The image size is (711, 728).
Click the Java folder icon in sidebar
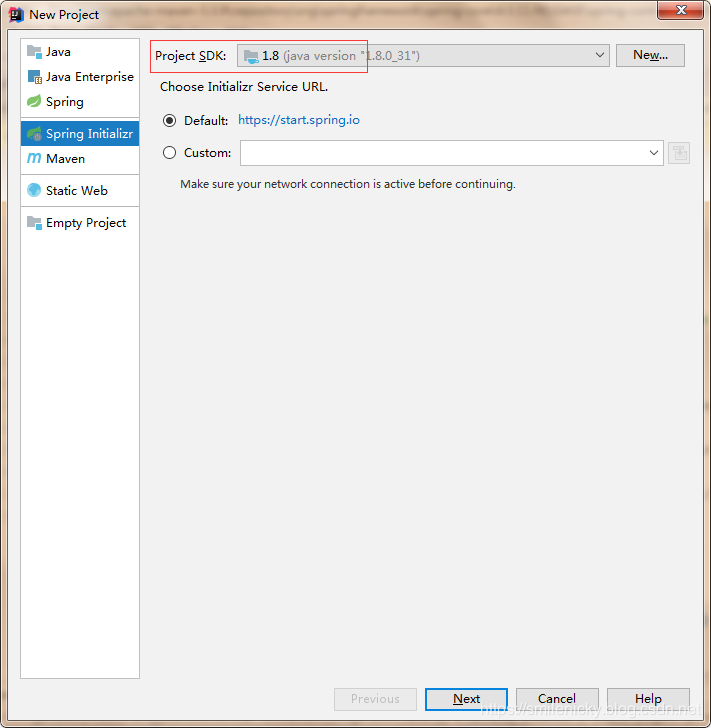(34, 52)
